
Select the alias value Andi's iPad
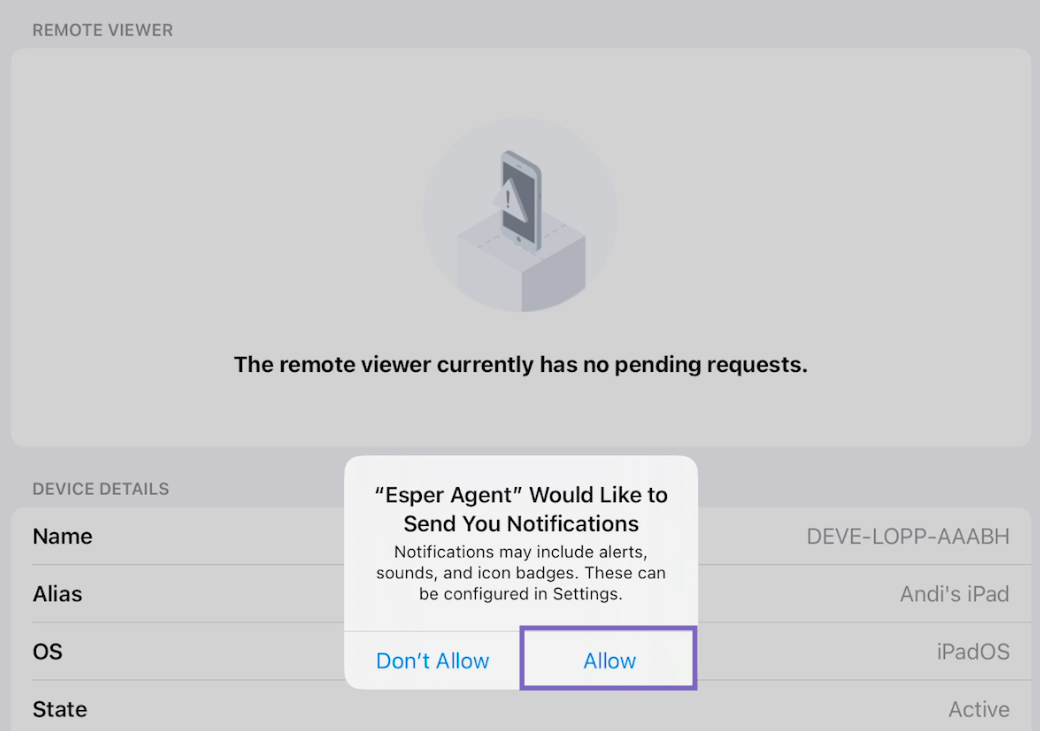pyautogui.click(x=954, y=594)
